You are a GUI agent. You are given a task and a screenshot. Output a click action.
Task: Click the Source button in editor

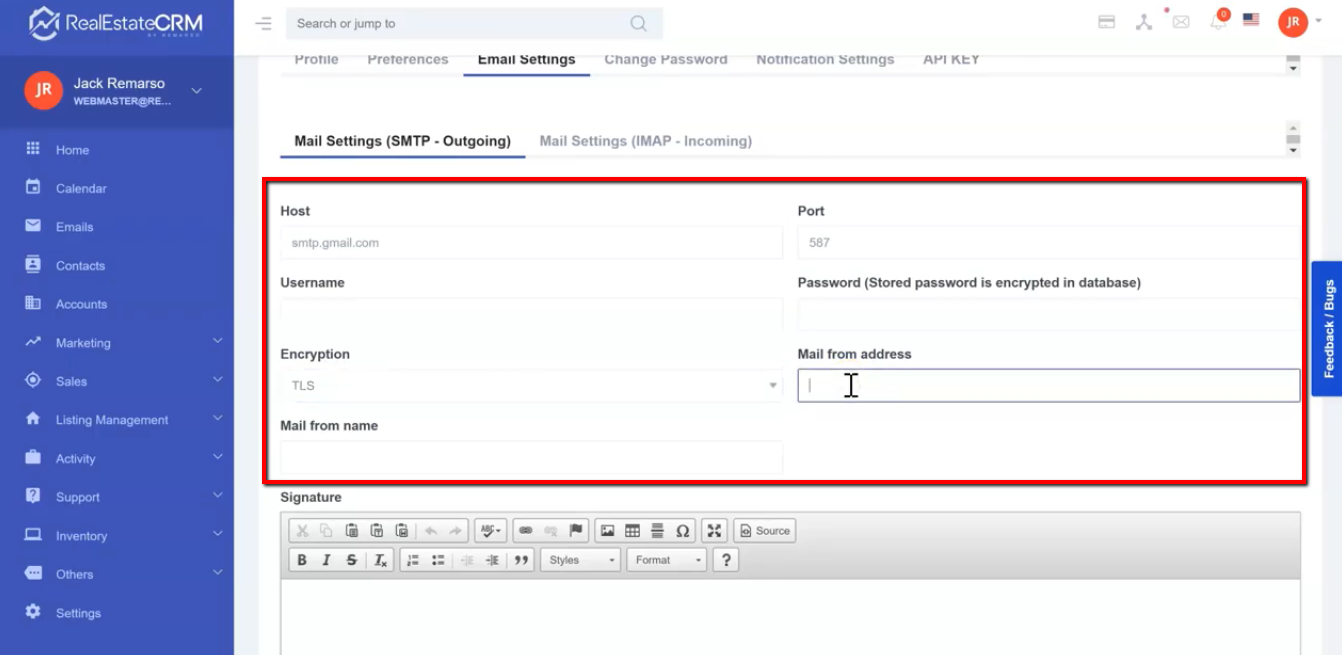click(x=764, y=531)
